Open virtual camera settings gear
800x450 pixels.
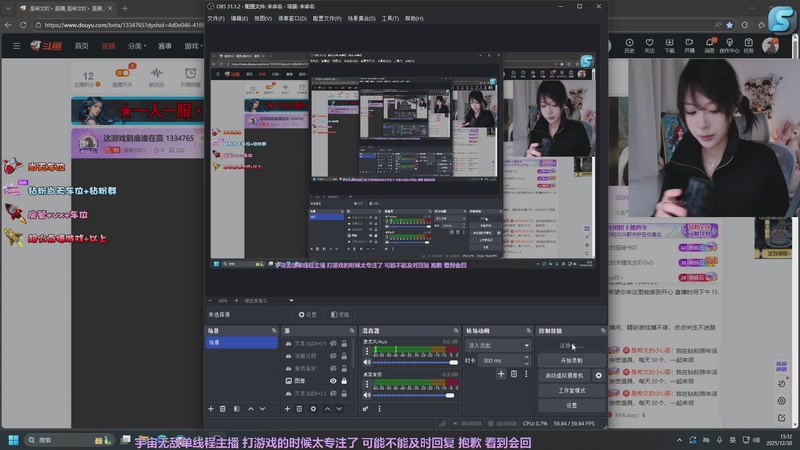[x=598, y=376]
